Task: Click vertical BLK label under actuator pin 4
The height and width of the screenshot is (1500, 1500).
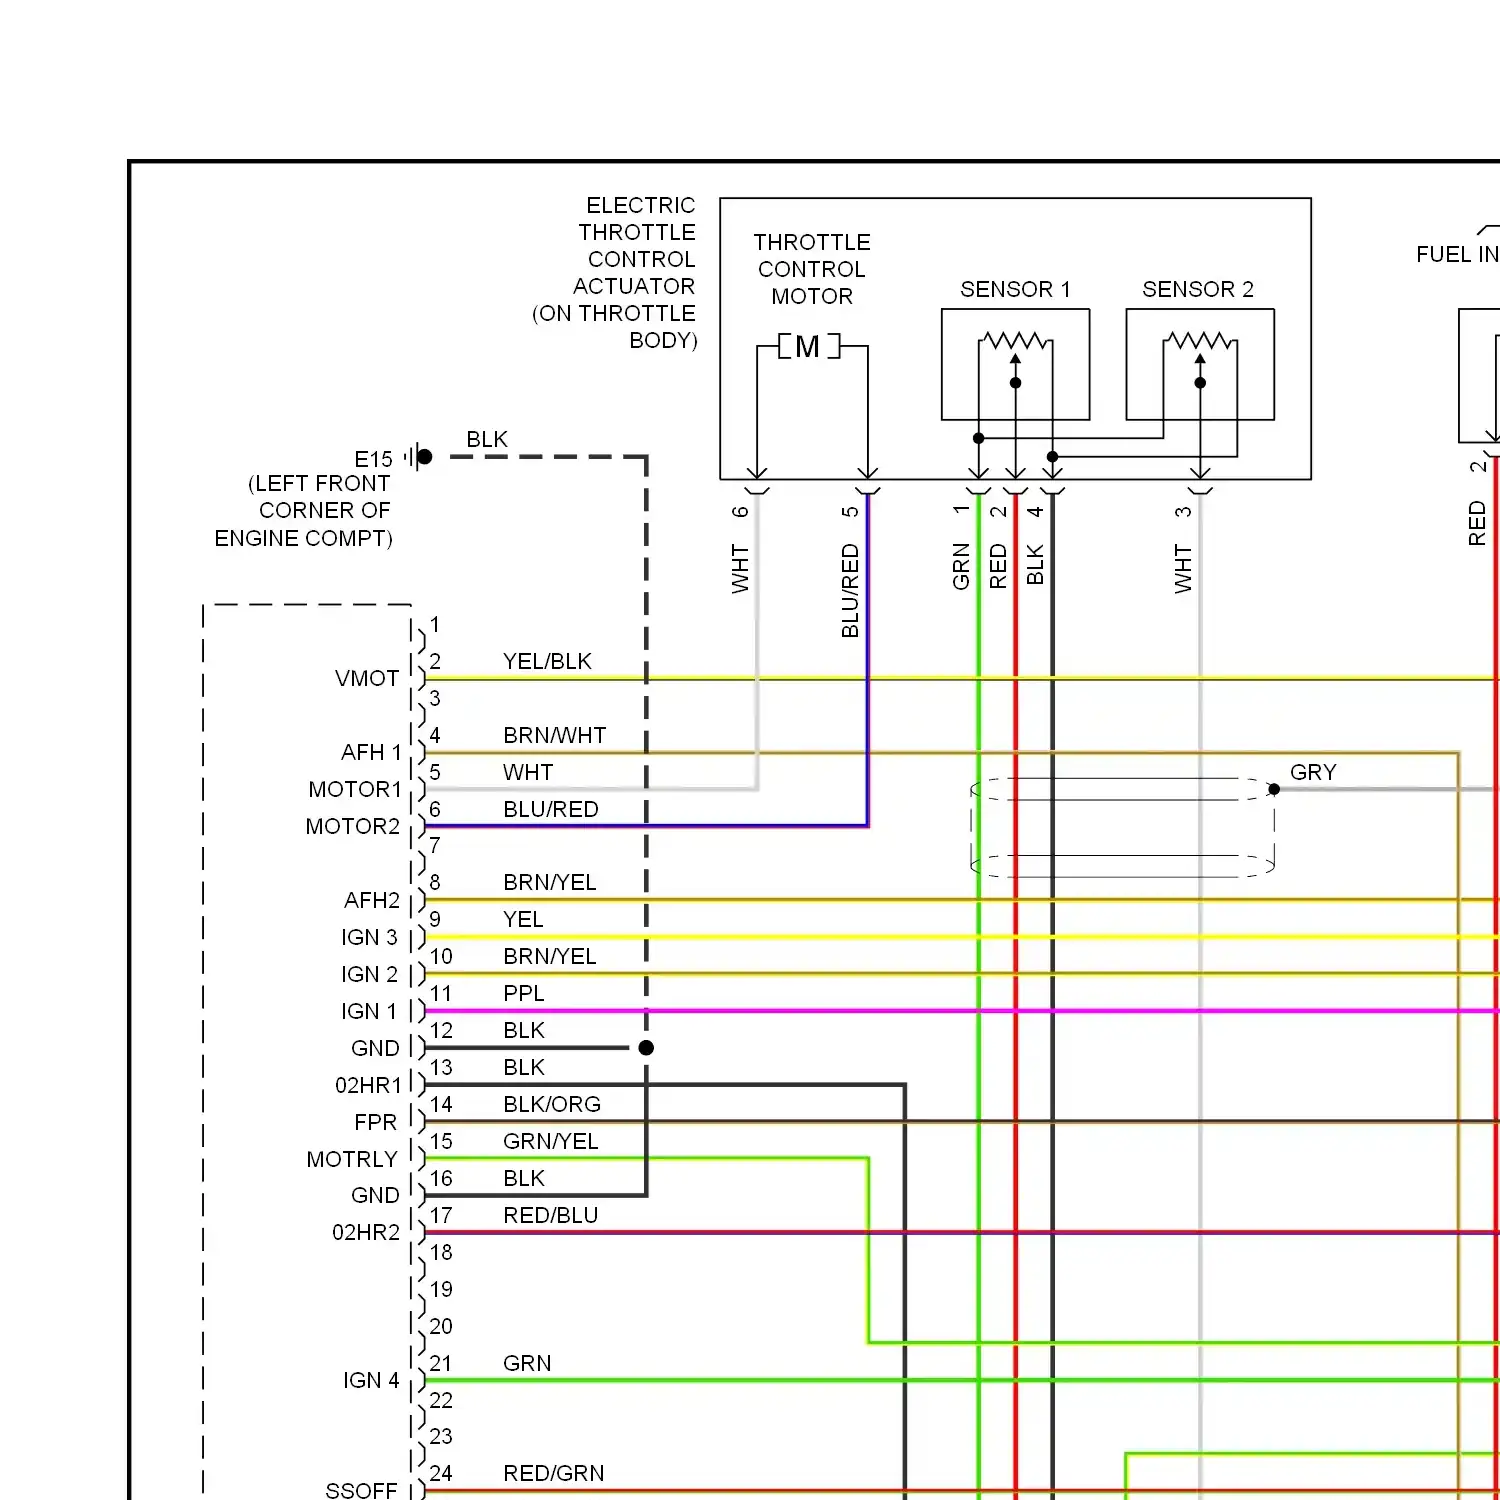Action: (x=1035, y=565)
